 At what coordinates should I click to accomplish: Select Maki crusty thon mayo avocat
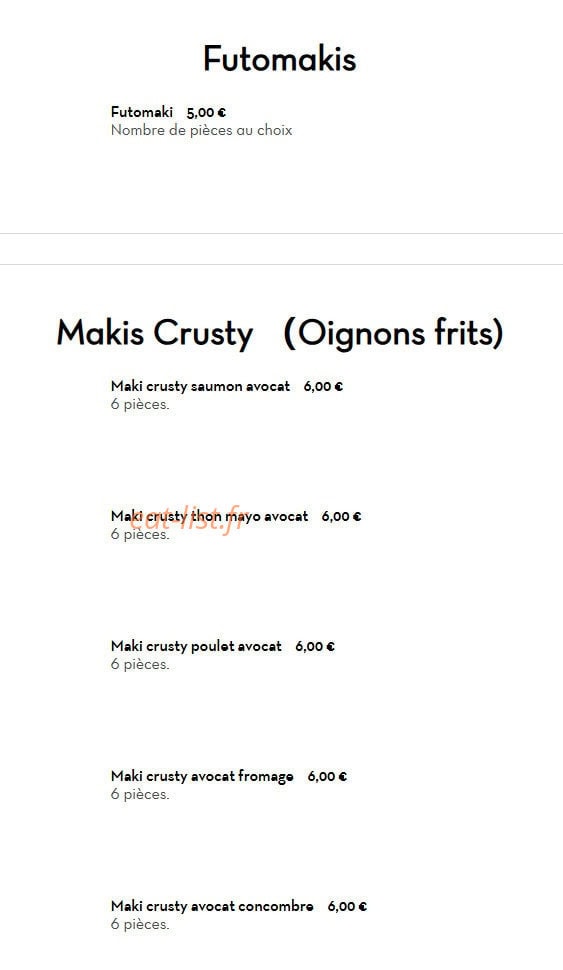209,517
